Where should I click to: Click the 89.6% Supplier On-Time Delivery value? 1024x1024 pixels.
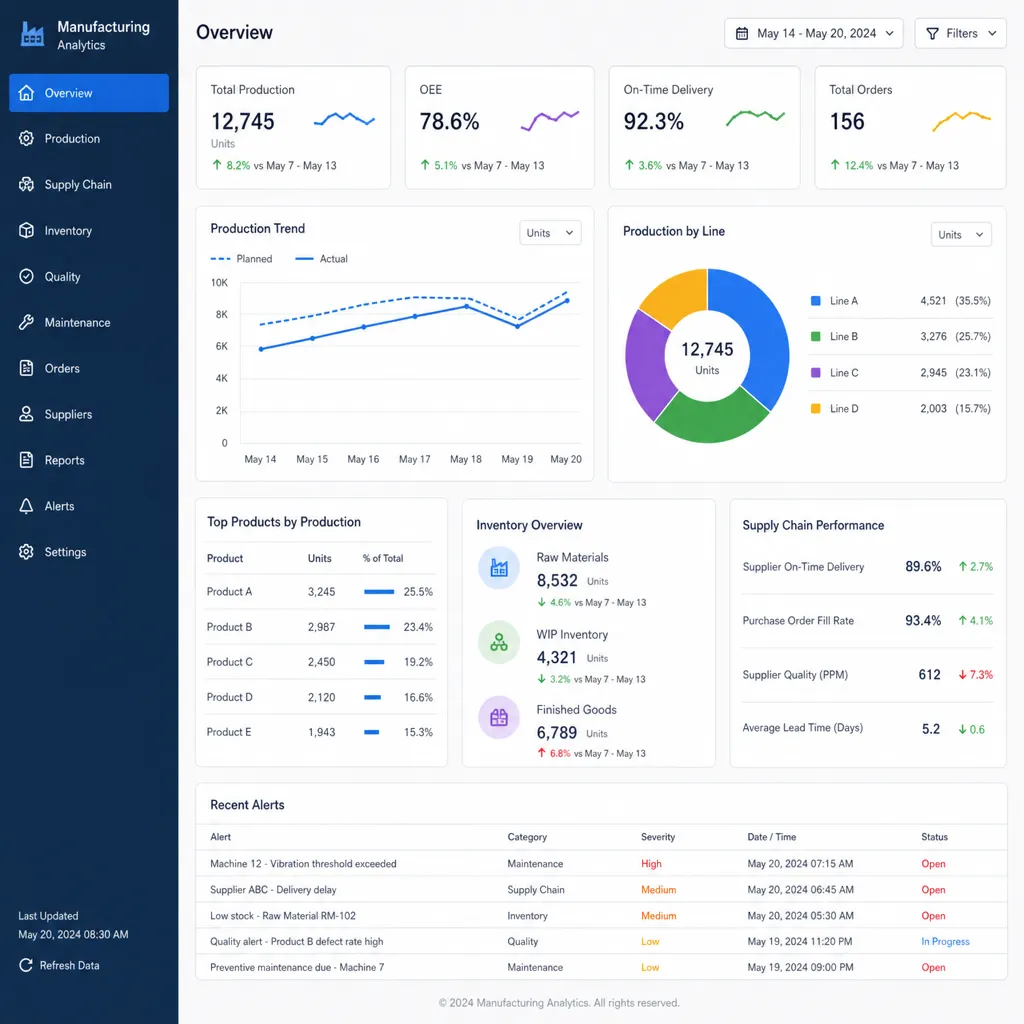click(923, 566)
